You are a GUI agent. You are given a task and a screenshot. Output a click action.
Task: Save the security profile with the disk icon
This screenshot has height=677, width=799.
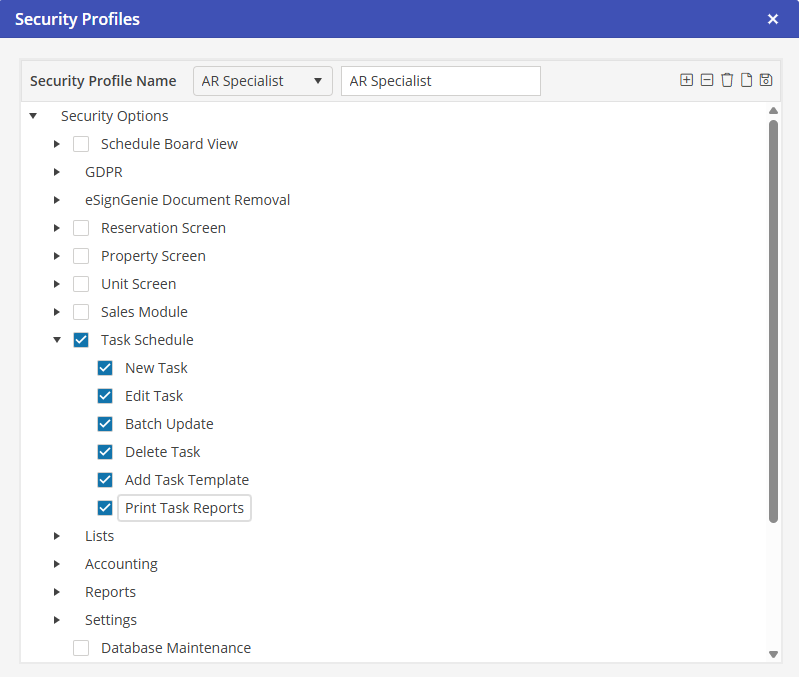[766, 80]
